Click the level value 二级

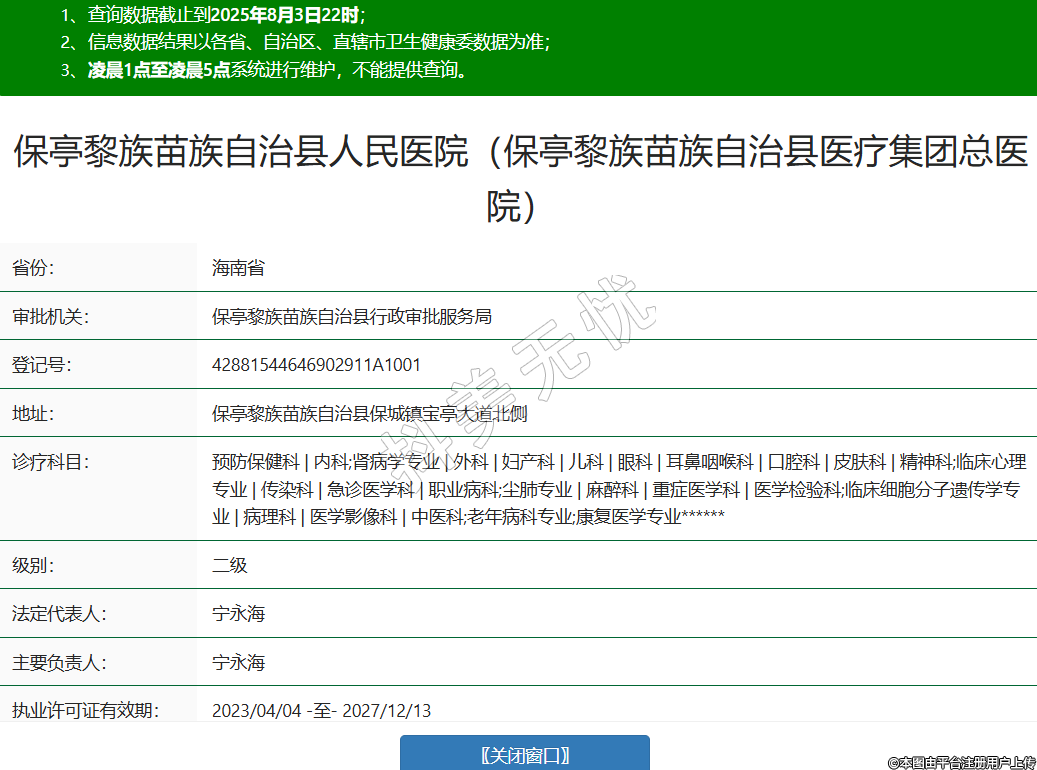click(229, 565)
